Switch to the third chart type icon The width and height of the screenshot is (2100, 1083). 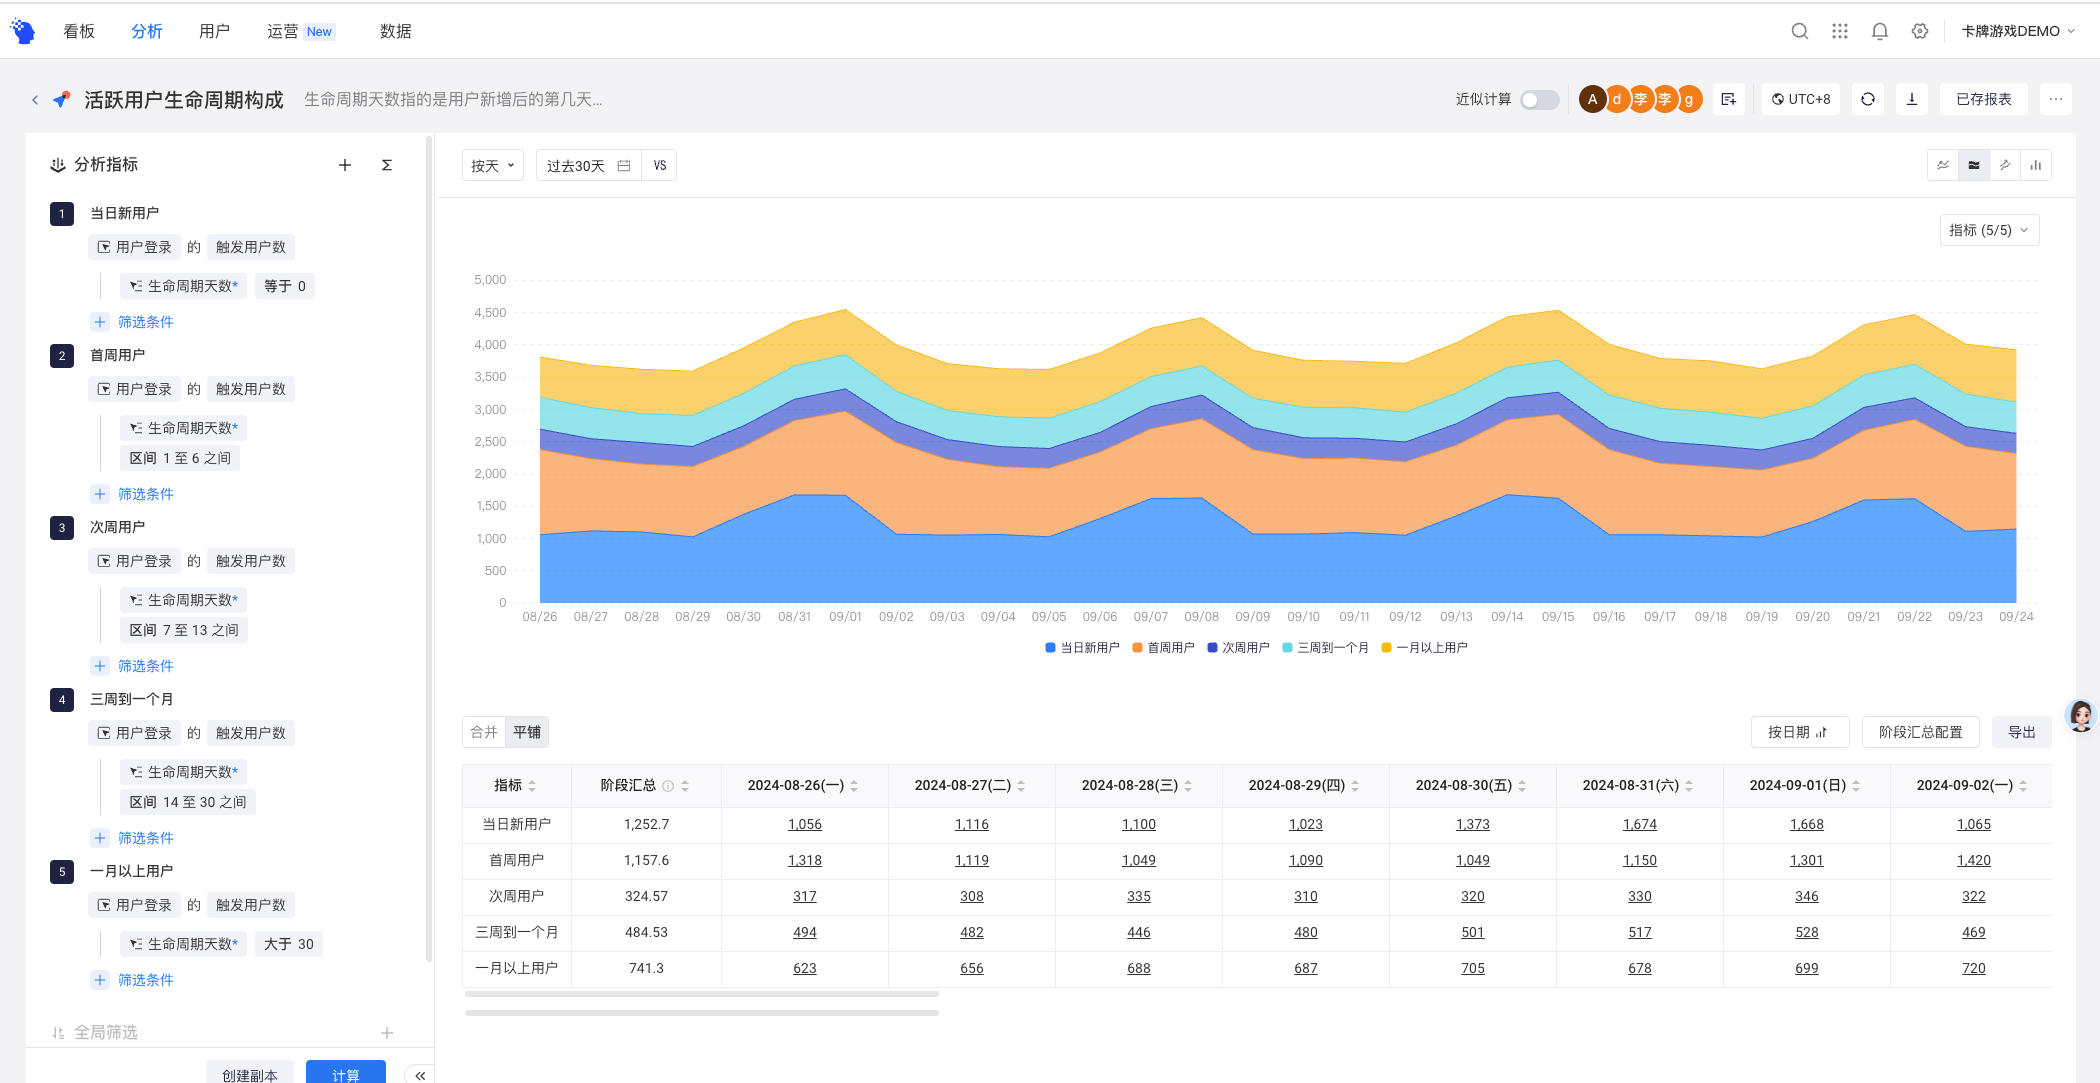pos(2005,165)
